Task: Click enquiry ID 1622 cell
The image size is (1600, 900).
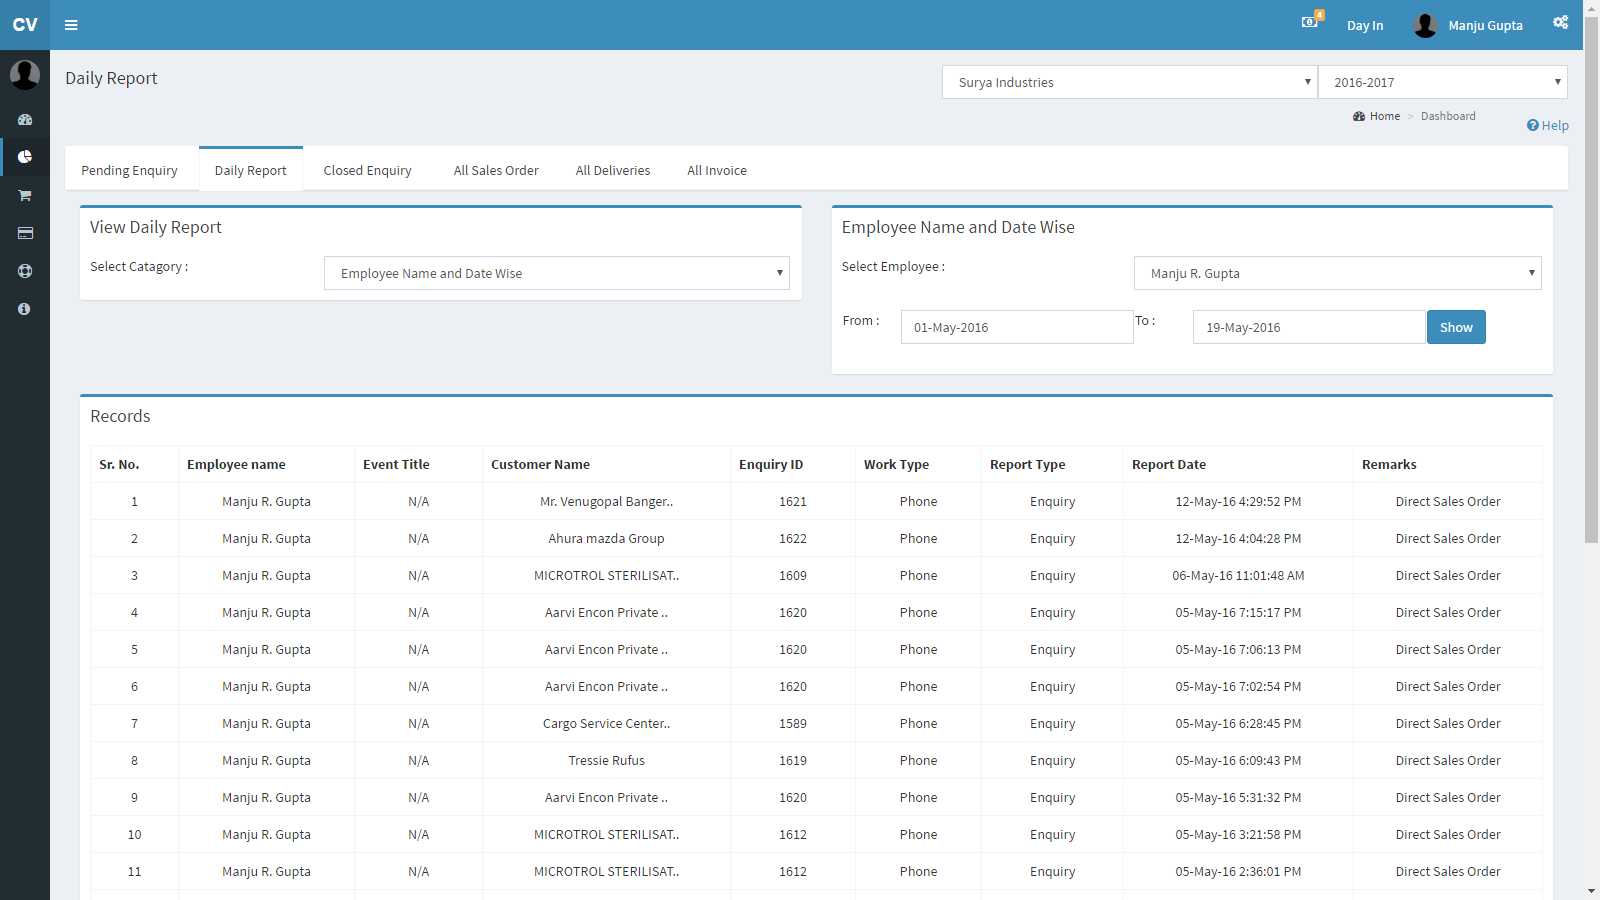Action: point(793,538)
